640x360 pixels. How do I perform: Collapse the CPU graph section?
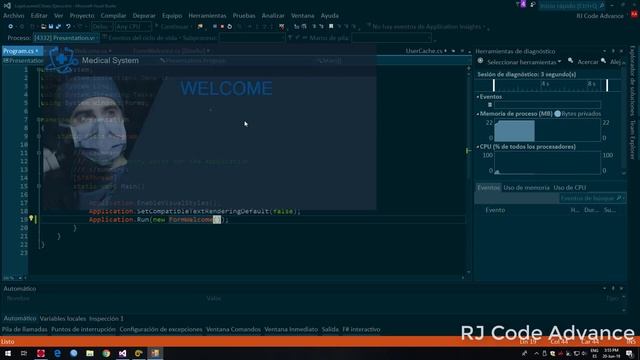click(478, 147)
